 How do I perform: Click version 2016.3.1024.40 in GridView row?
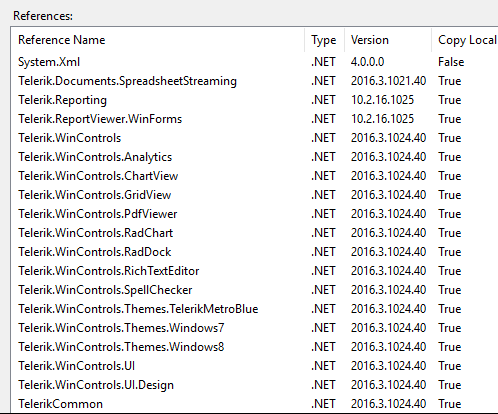388,195
